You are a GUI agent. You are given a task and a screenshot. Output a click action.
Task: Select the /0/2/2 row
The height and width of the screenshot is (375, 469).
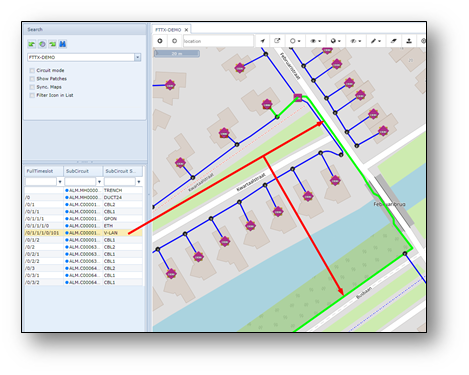(x=84, y=261)
